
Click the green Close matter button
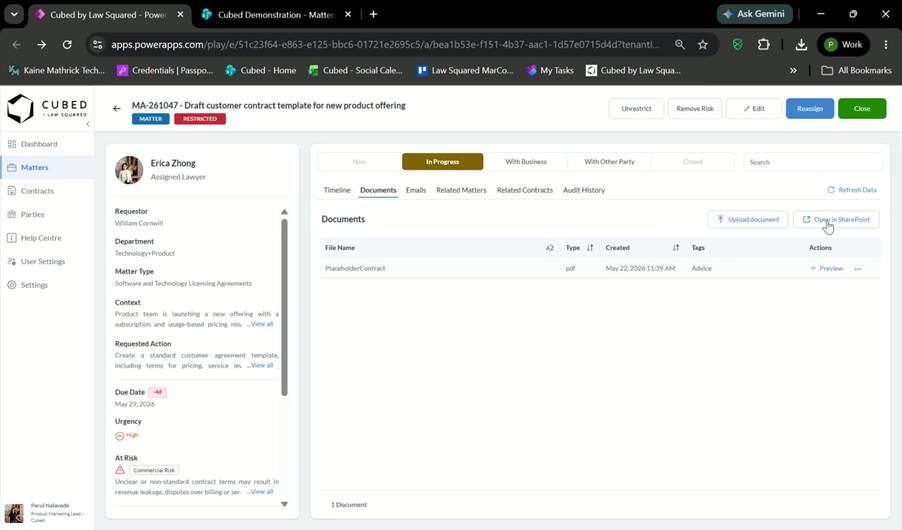pyautogui.click(x=862, y=108)
